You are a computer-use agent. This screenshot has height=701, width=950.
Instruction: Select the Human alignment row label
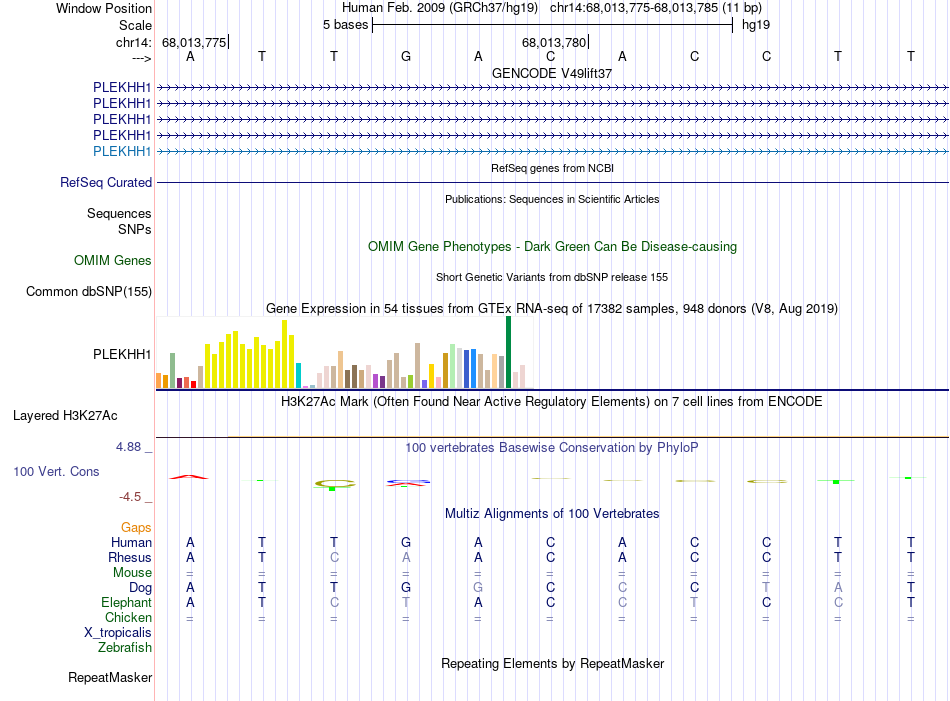pyautogui.click(x=131, y=542)
